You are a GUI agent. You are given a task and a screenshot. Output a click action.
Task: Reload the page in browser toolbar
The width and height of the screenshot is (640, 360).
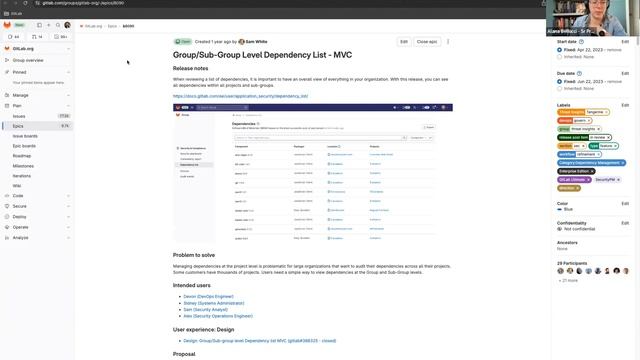[25, 3]
